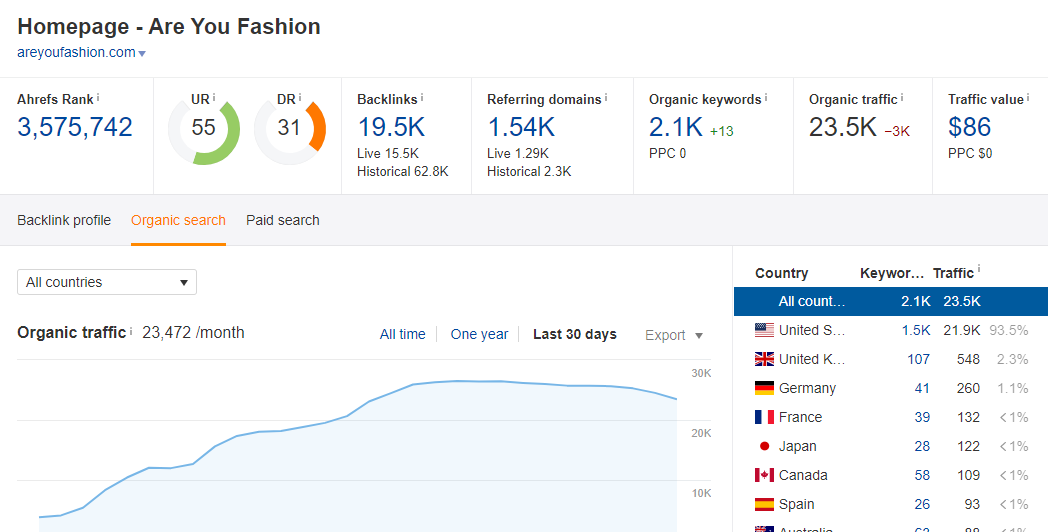Open the areyoufashion.com URL dropdown arrow
Viewport: 1048px width, 532px height.
[x=142, y=54]
